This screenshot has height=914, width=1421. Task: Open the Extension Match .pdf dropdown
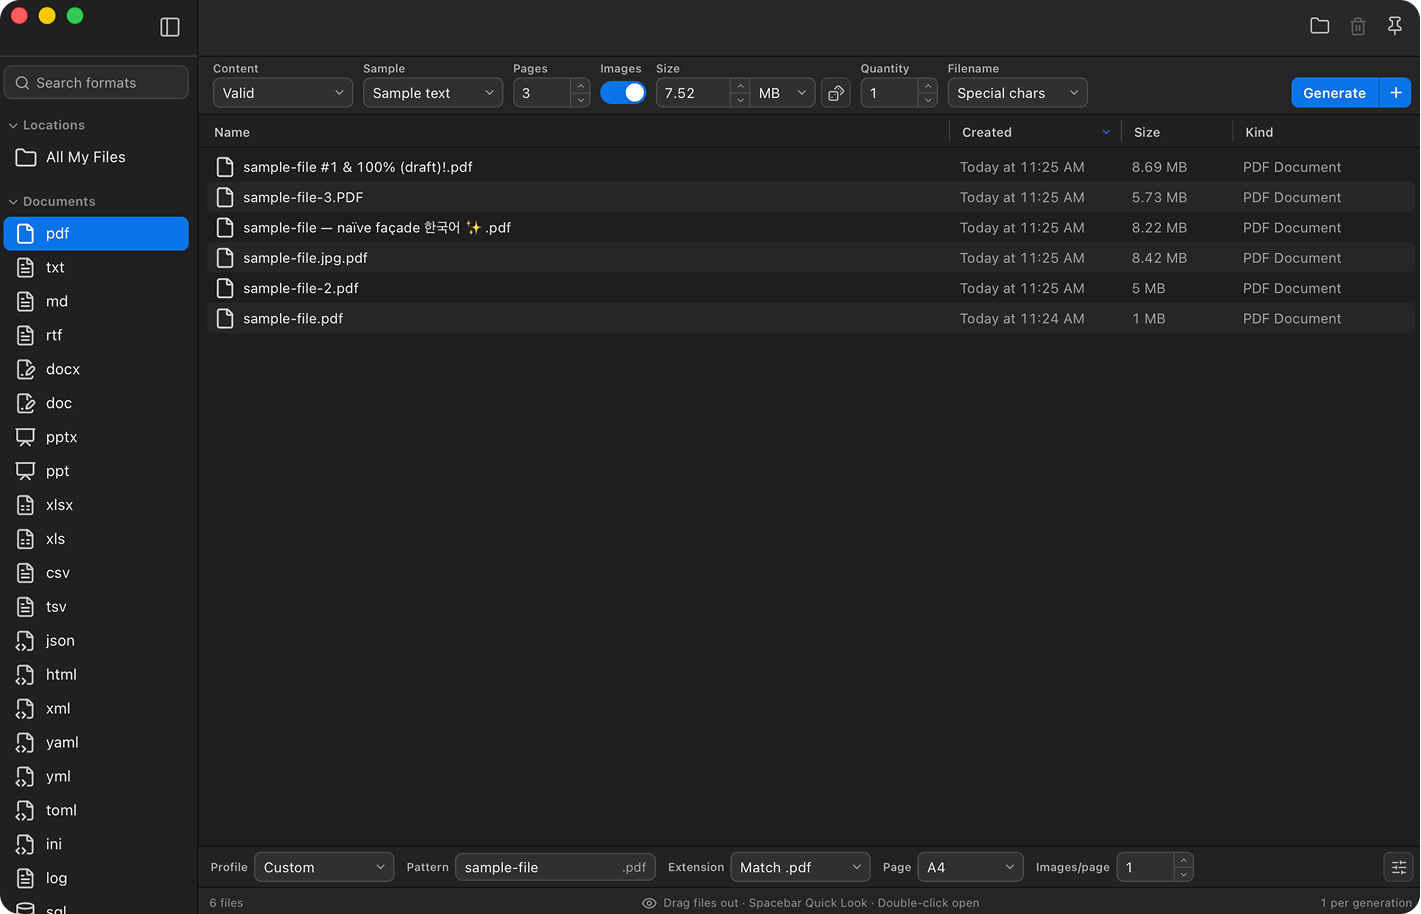[800, 867]
